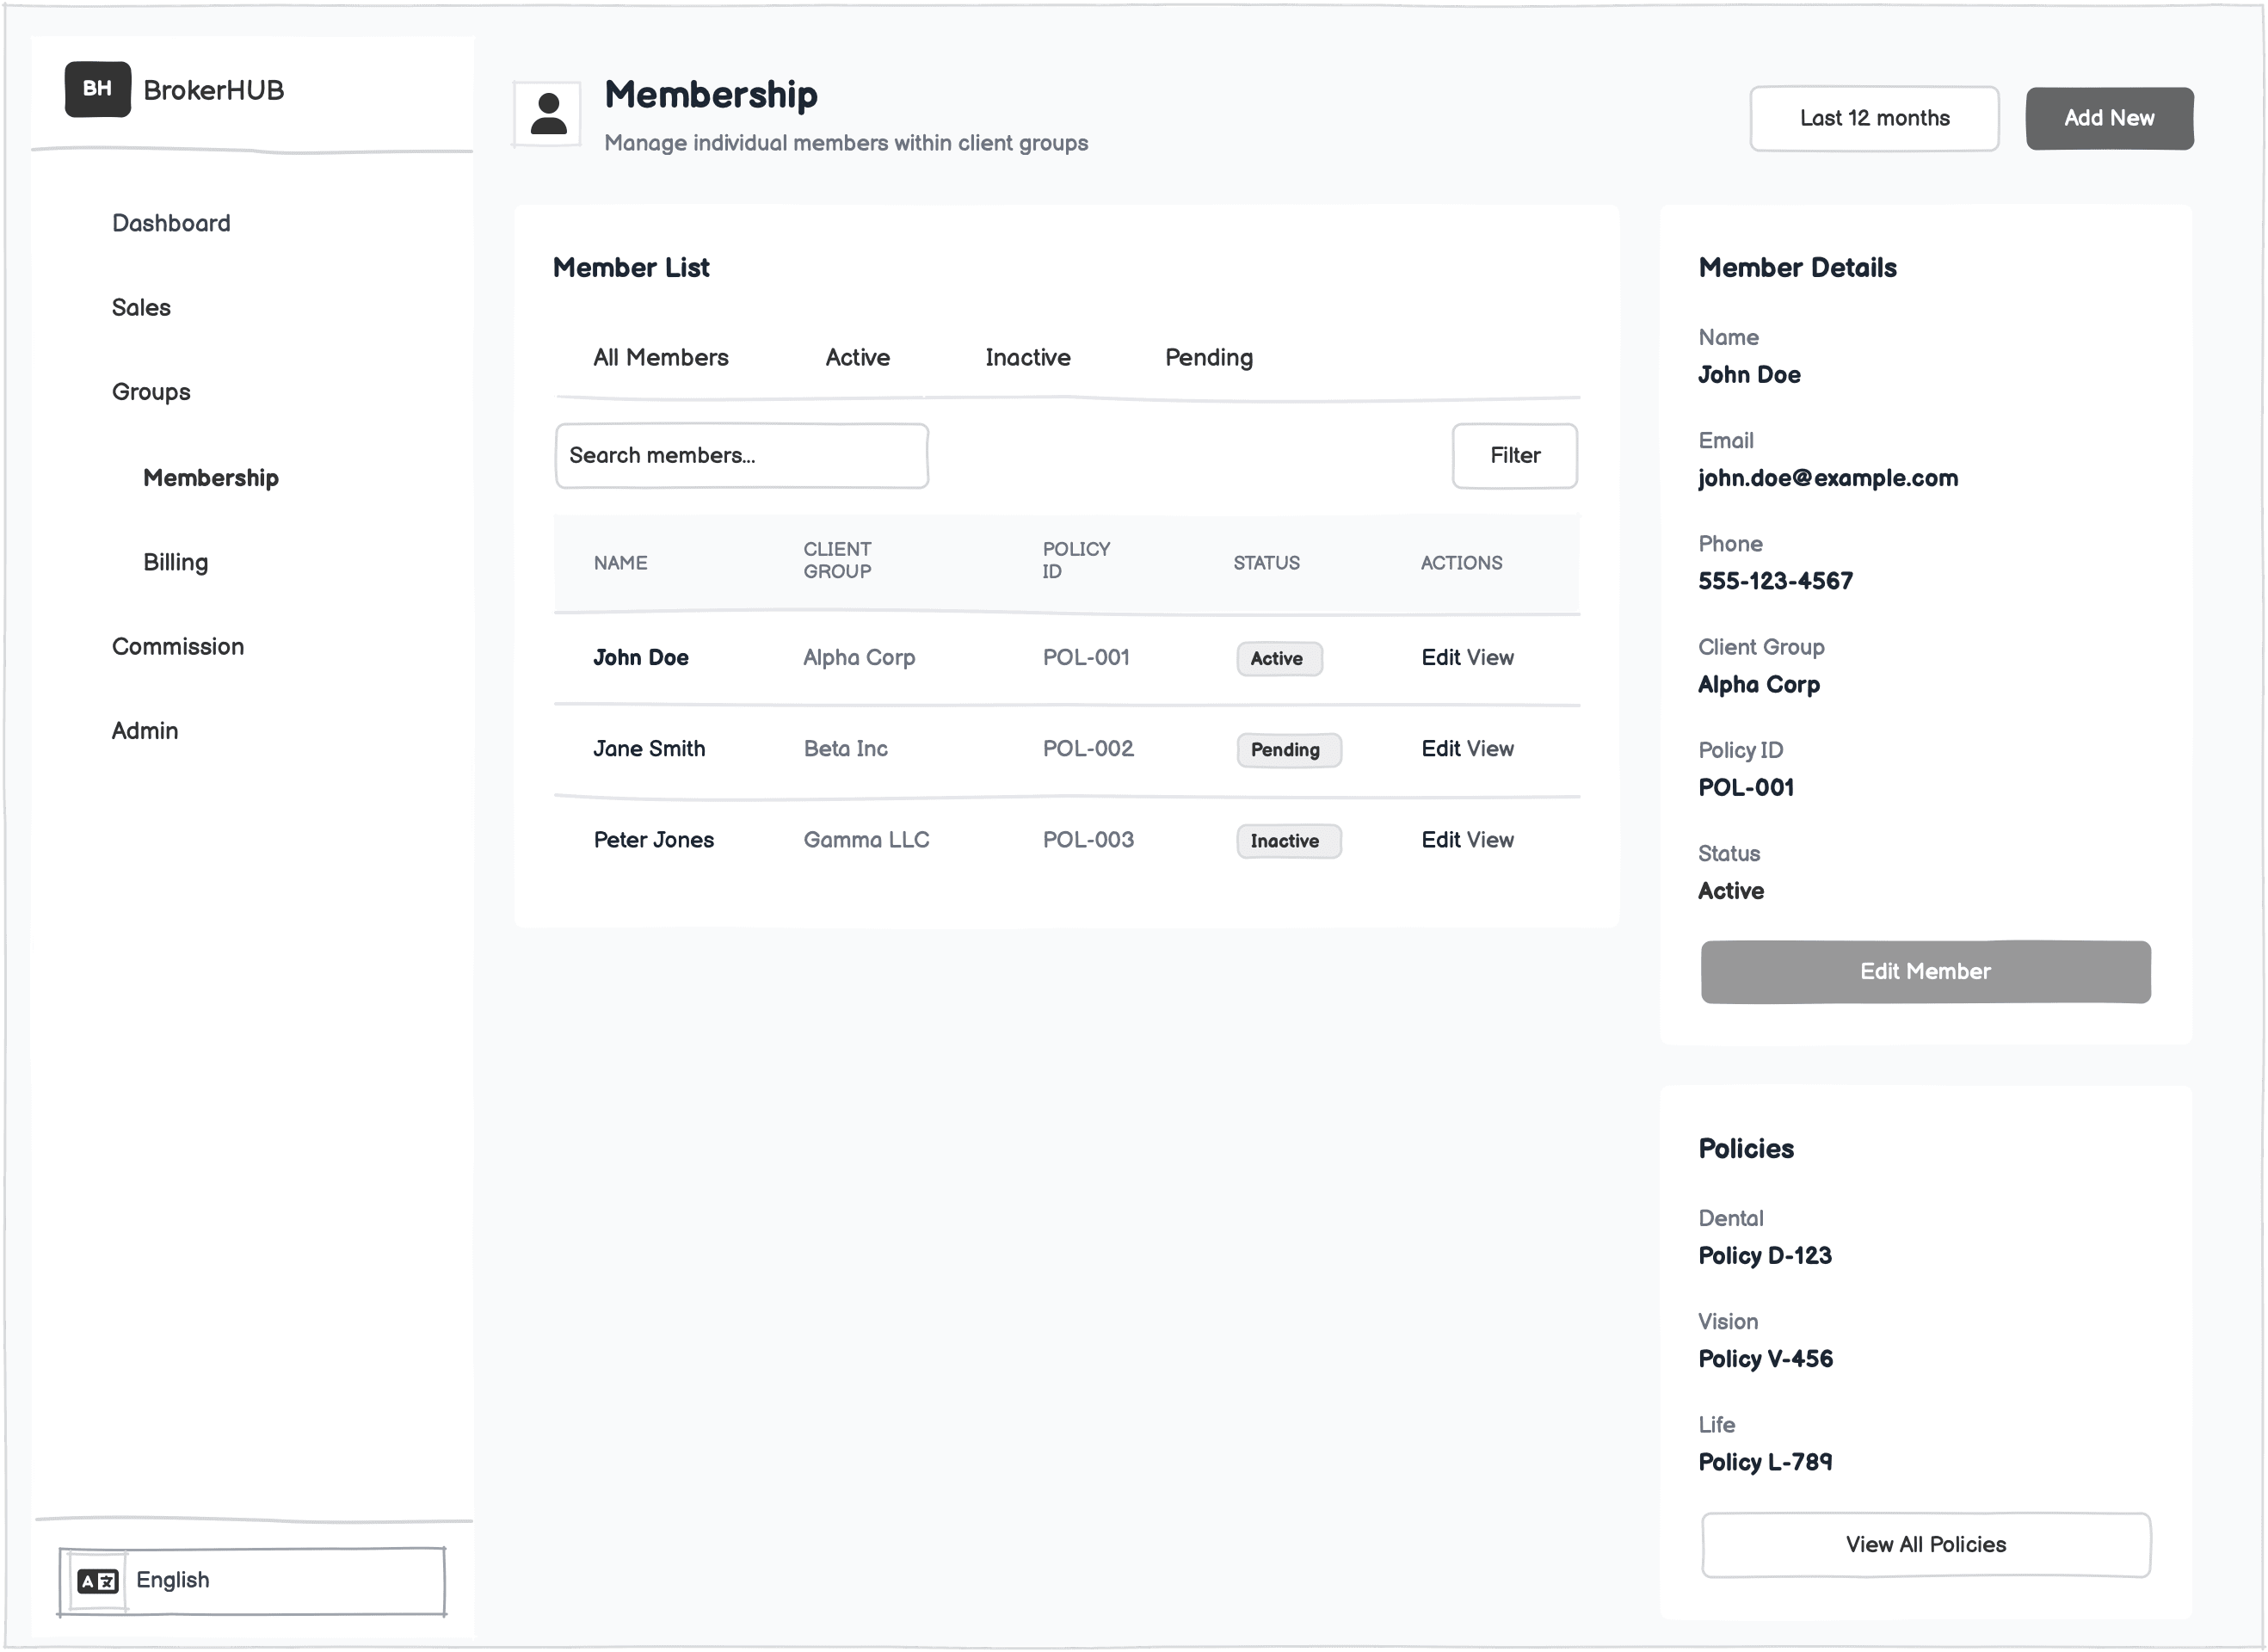2268x1652 pixels.
Task: Switch to the Inactive members tab
Action: pos(1027,358)
